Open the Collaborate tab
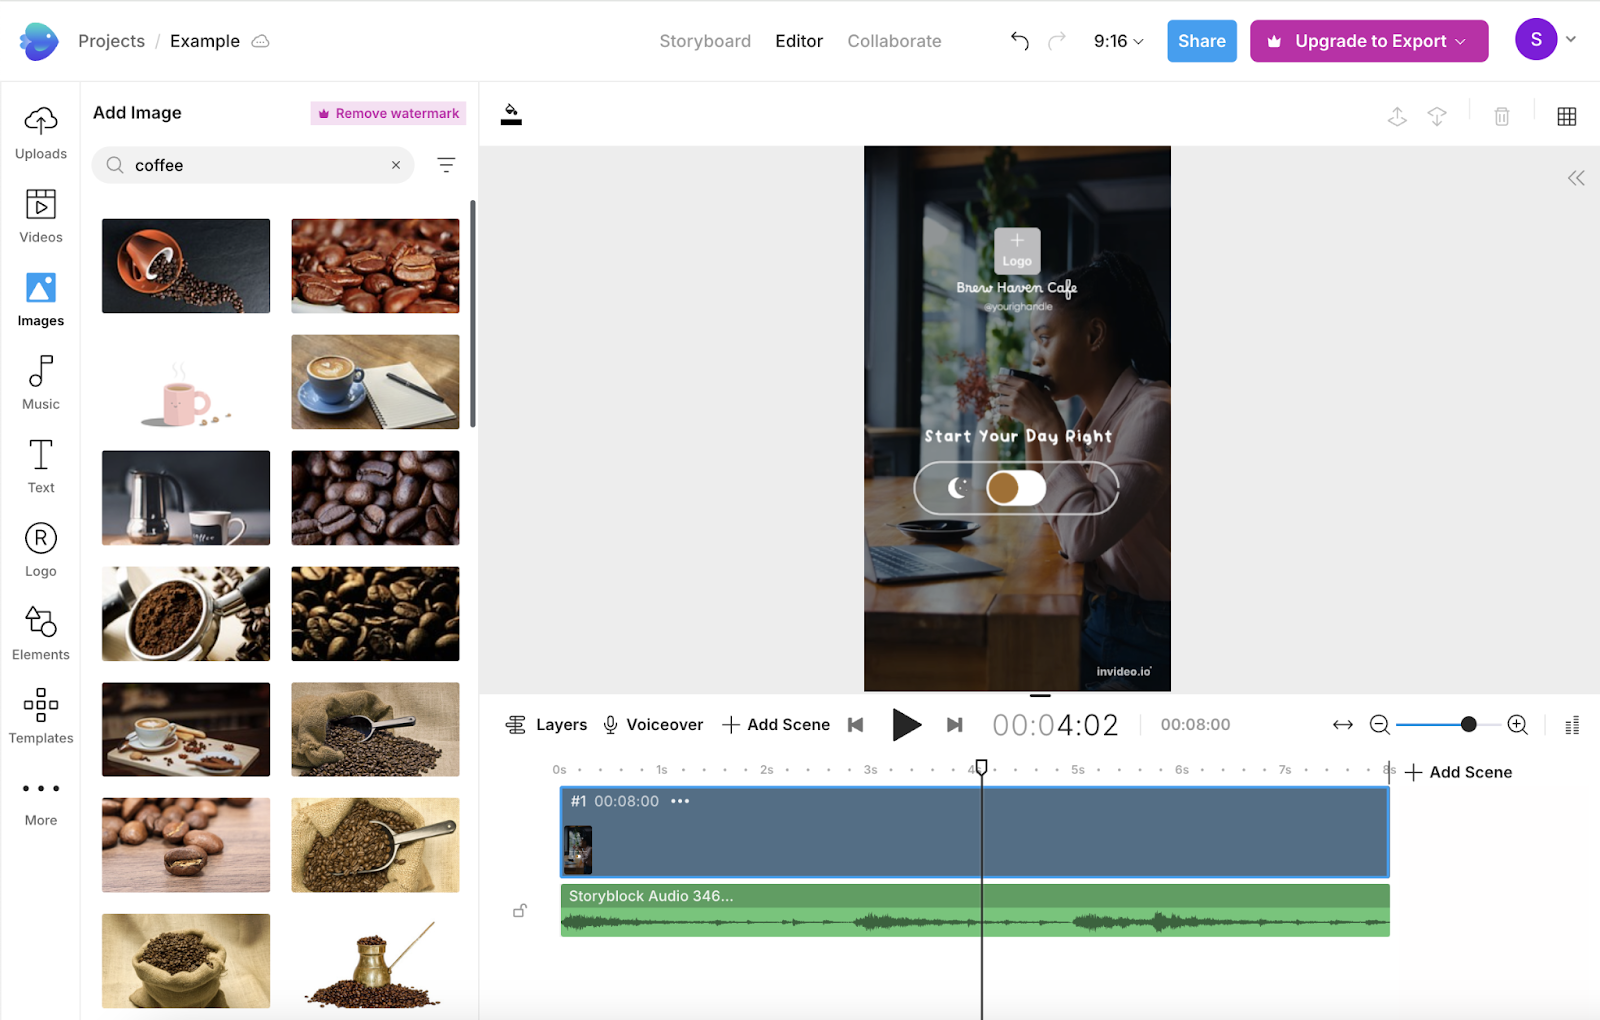The height and width of the screenshot is (1020, 1600). [894, 41]
